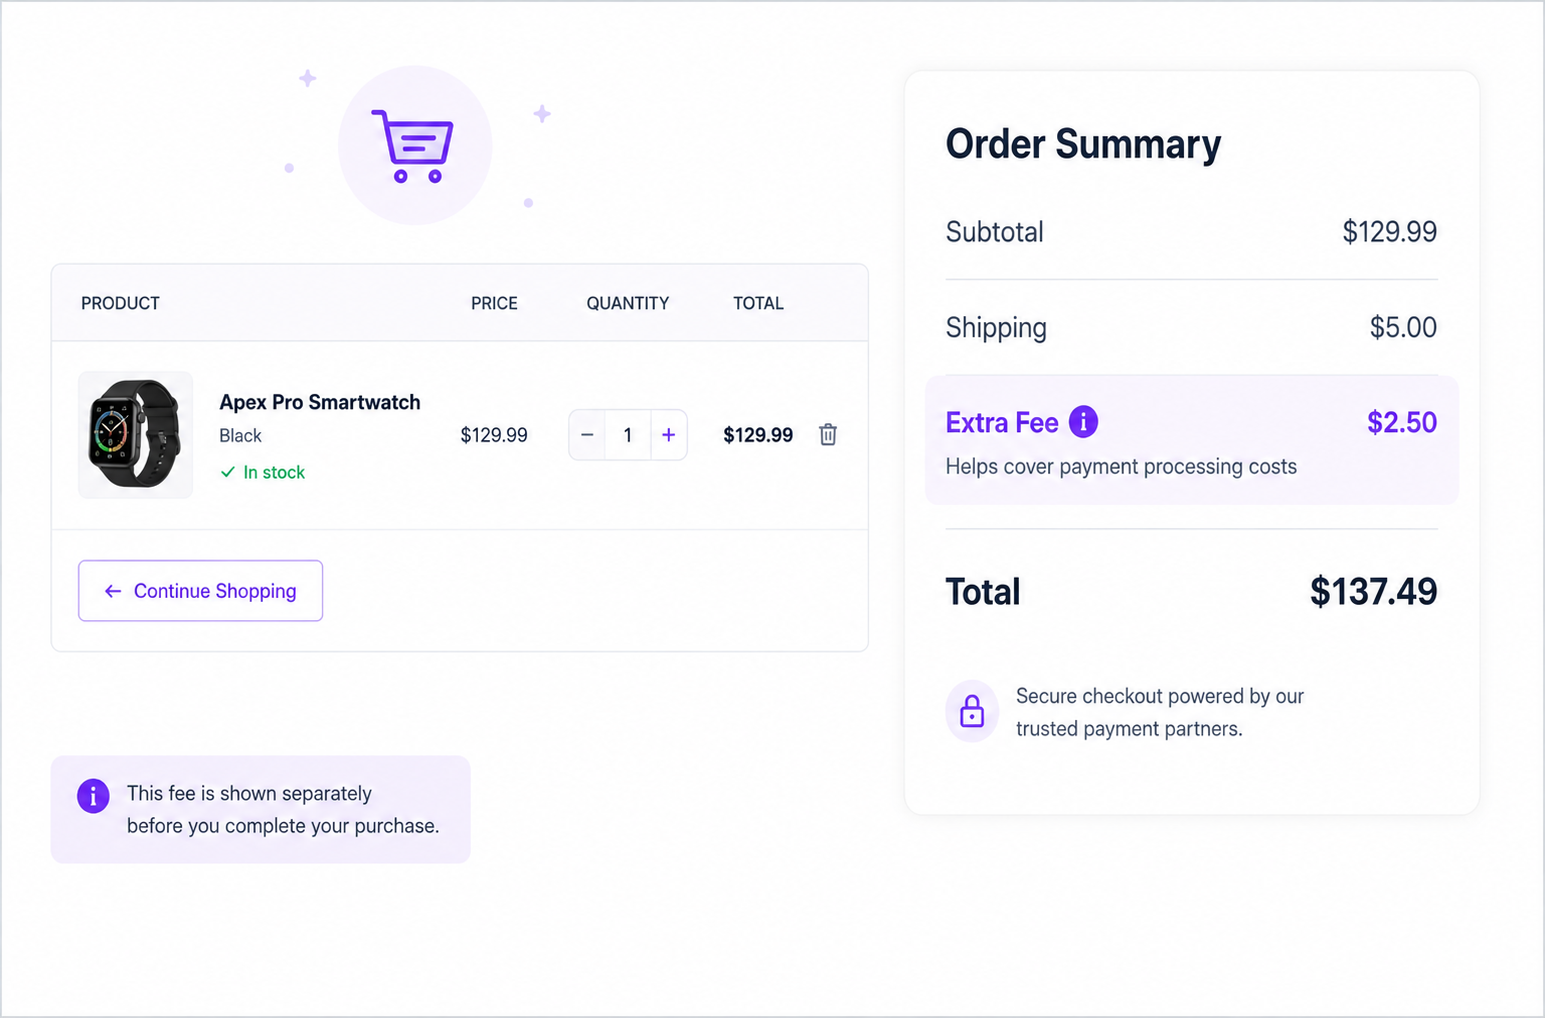Click the Extra Fee label

point(1002,422)
